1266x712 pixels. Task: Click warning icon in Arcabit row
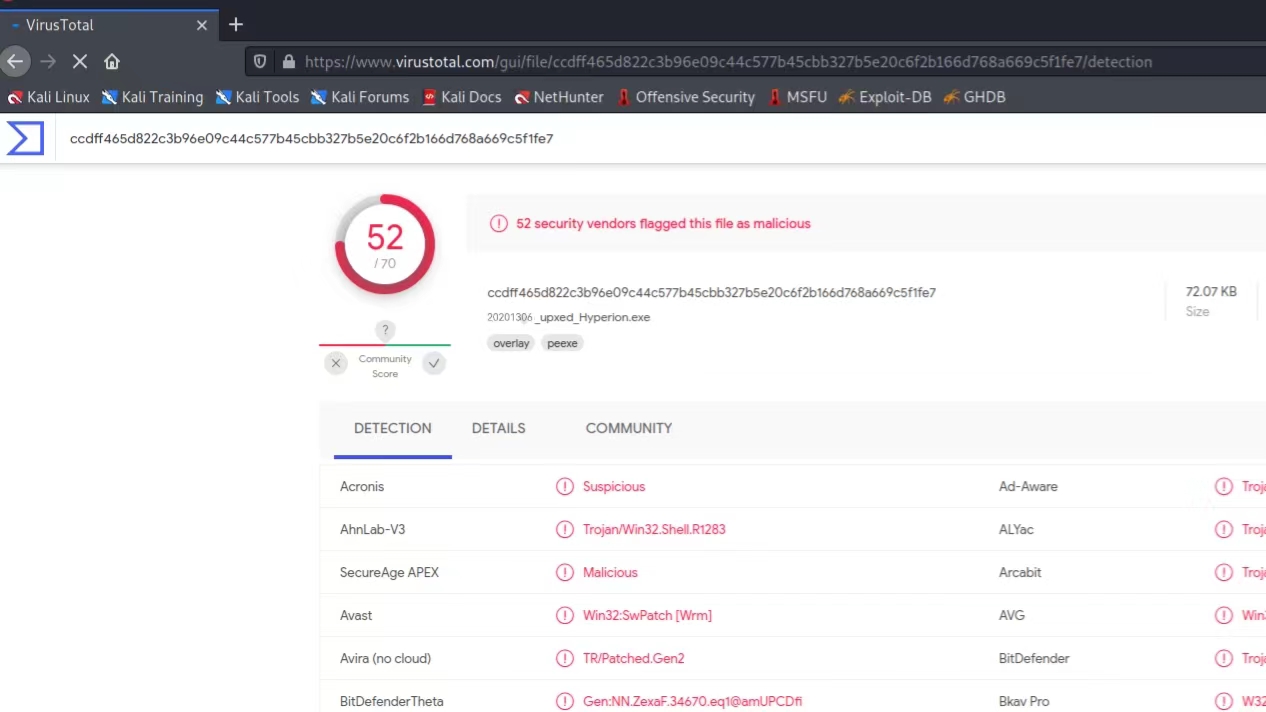1223,572
